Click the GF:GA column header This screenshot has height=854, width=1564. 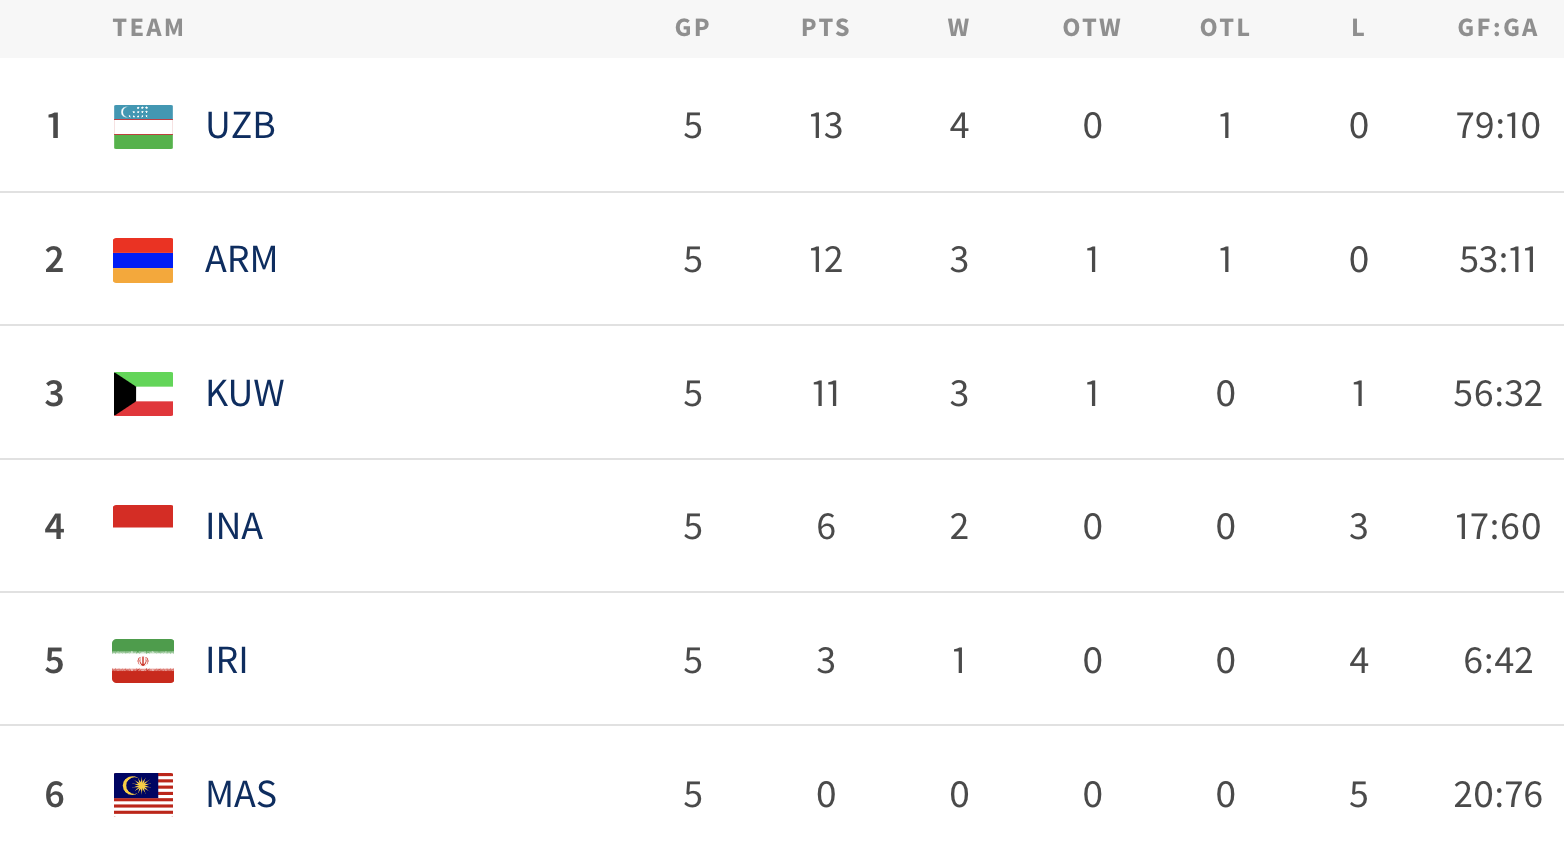pos(1497,28)
